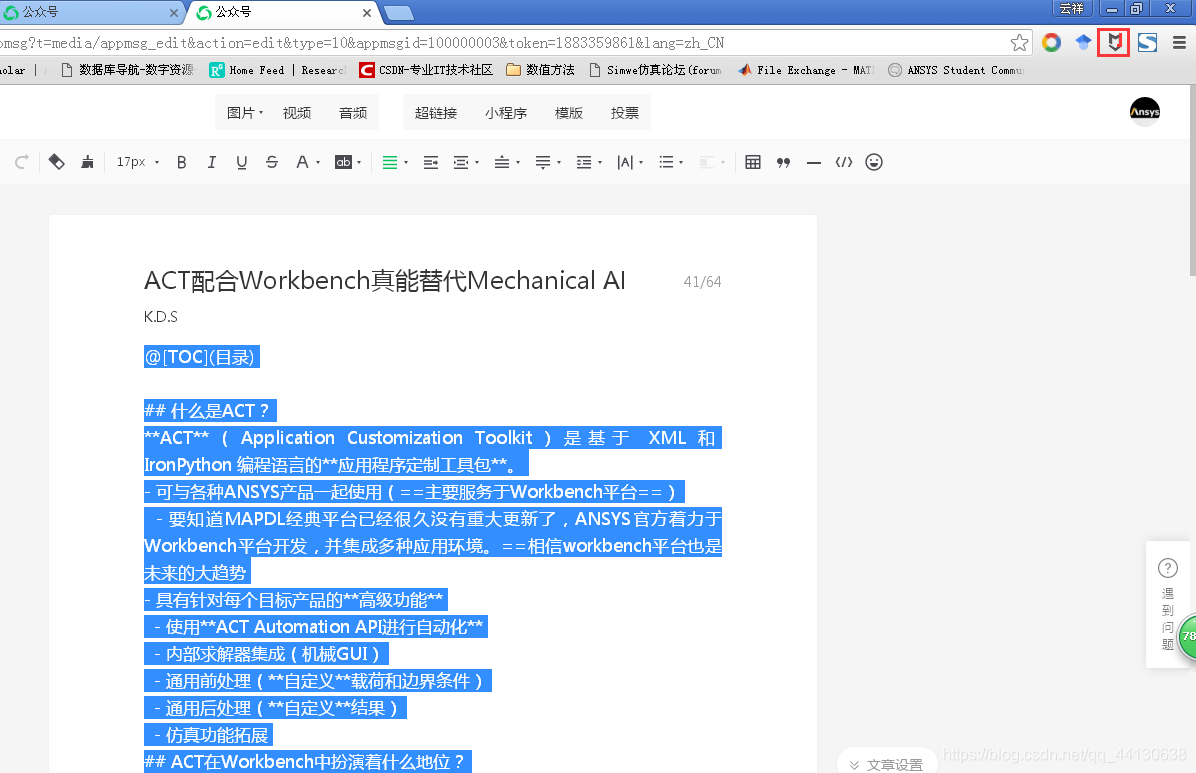The image size is (1196, 773).
Task: Click the green text alignment icon
Action: [x=390, y=162]
